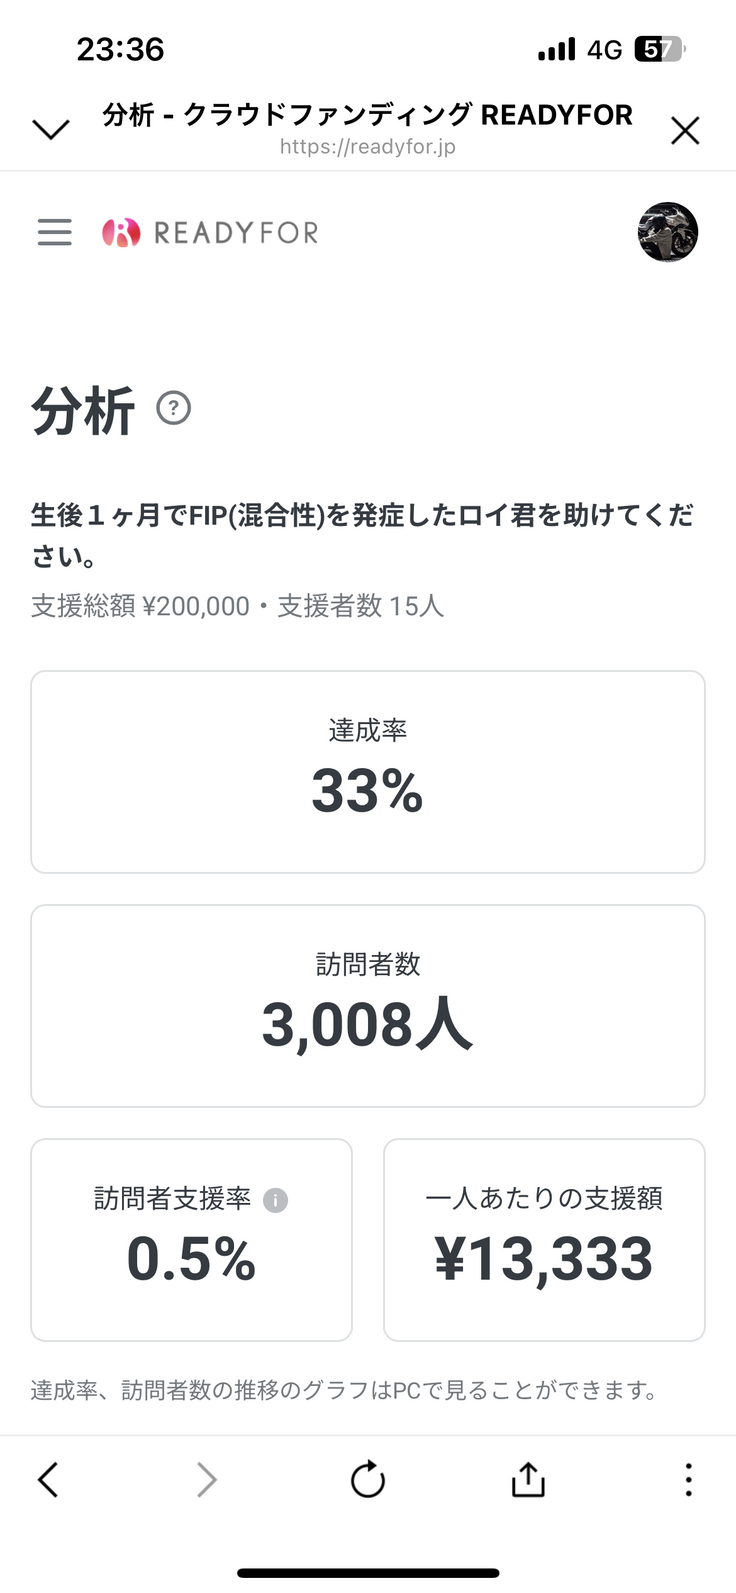Select the 訪問者数 3,008人 card
The height and width of the screenshot is (1593, 736).
(x=368, y=1006)
